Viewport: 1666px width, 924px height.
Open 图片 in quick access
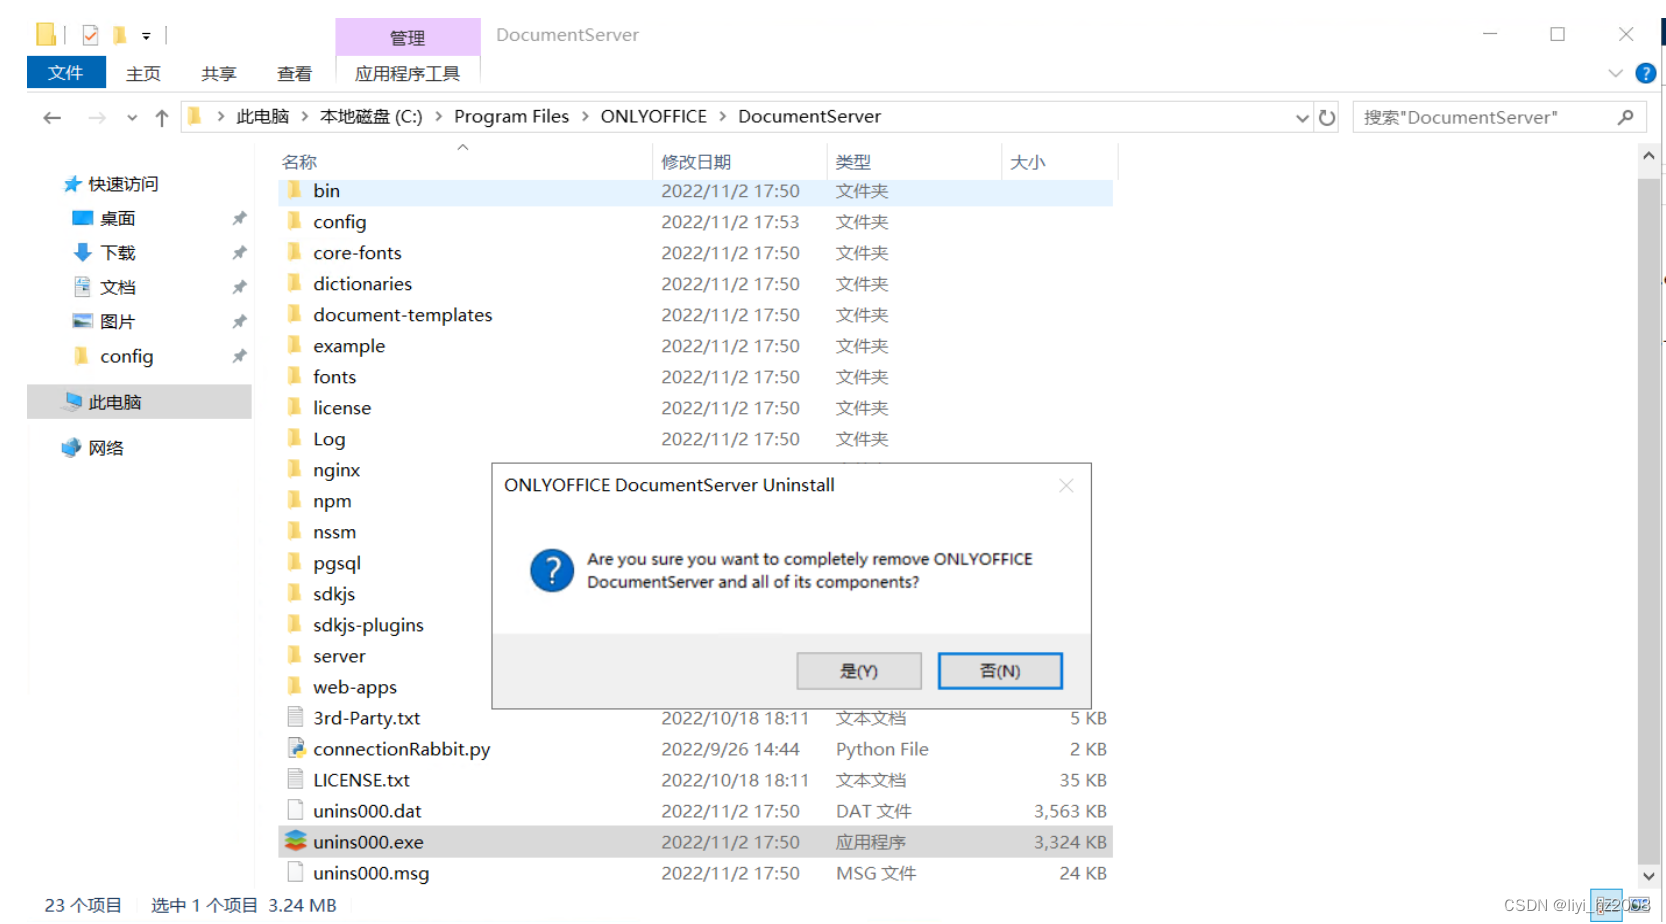(117, 322)
